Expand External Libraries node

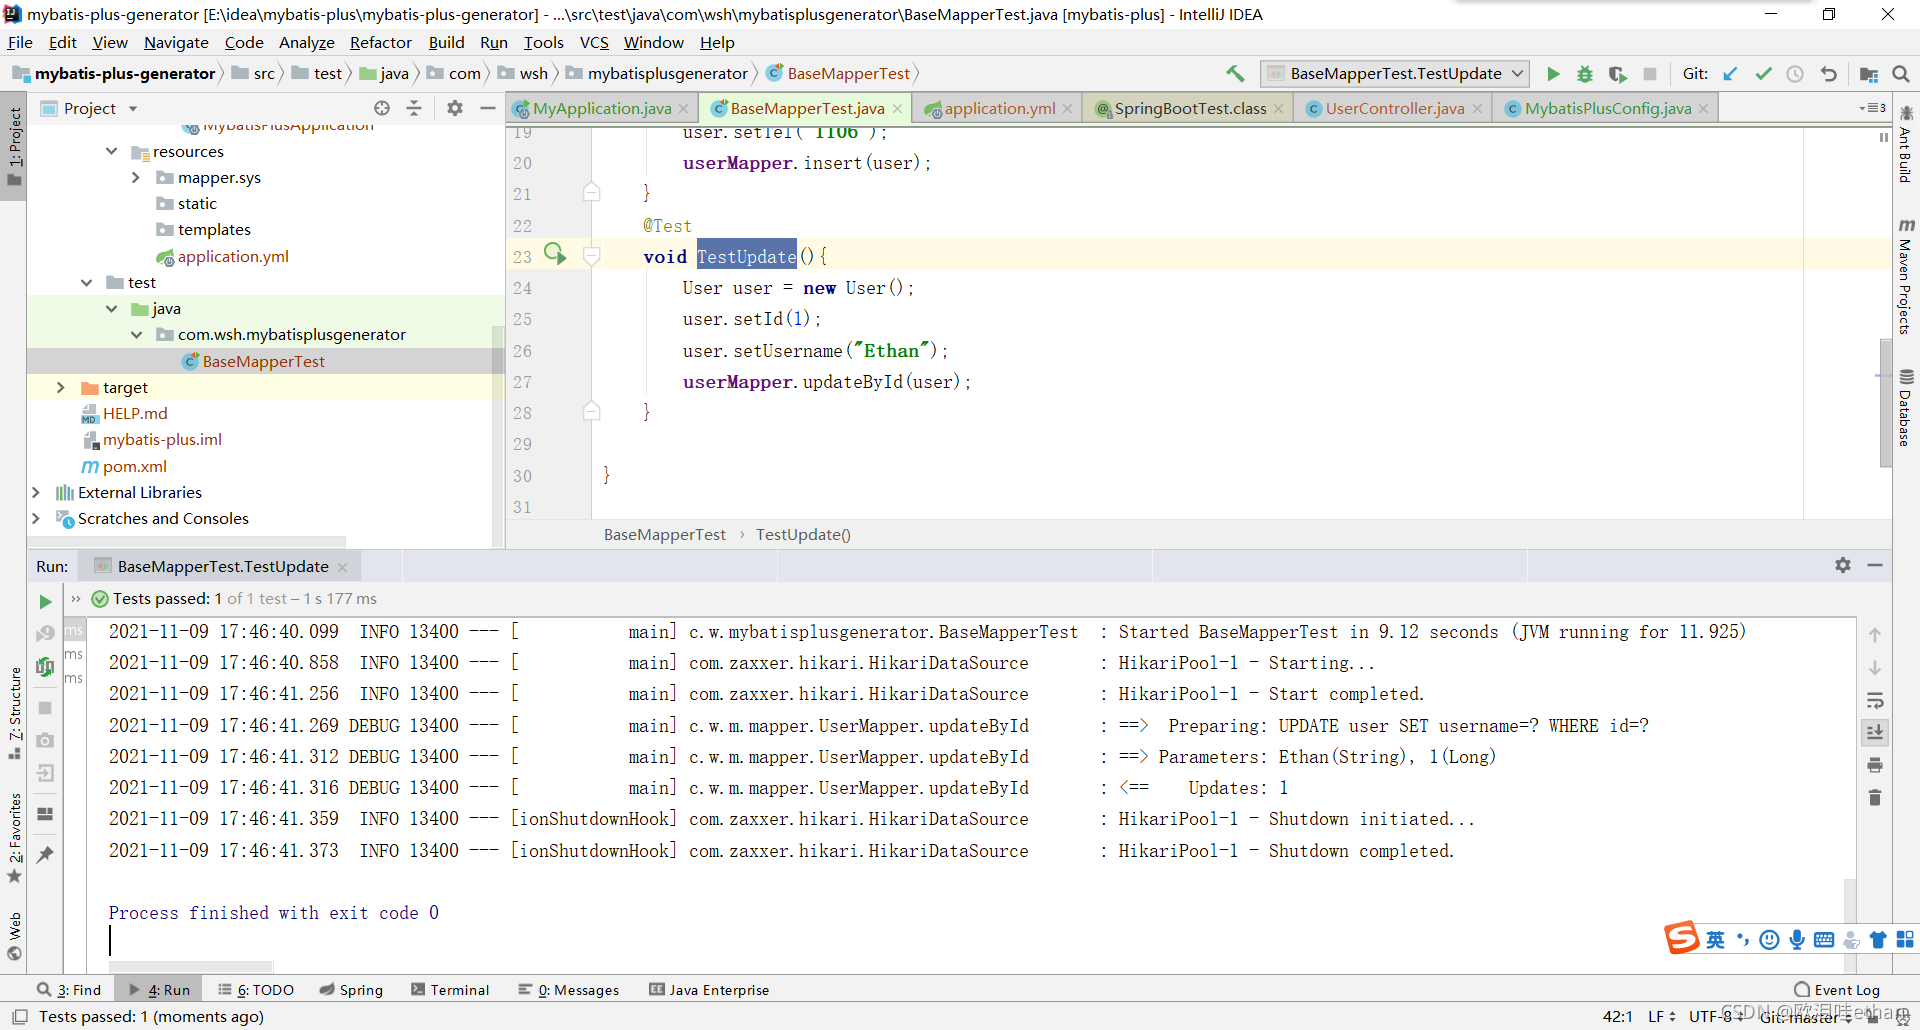click(36, 492)
